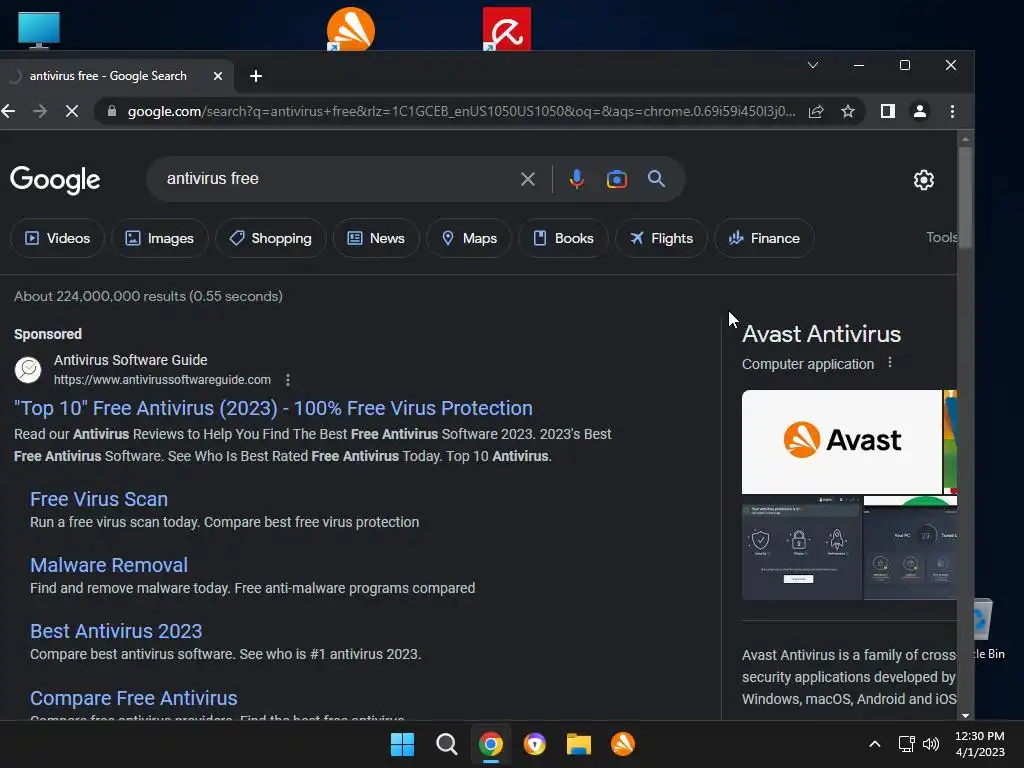
Task: Open network status in system tray
Action: [906, 744]
